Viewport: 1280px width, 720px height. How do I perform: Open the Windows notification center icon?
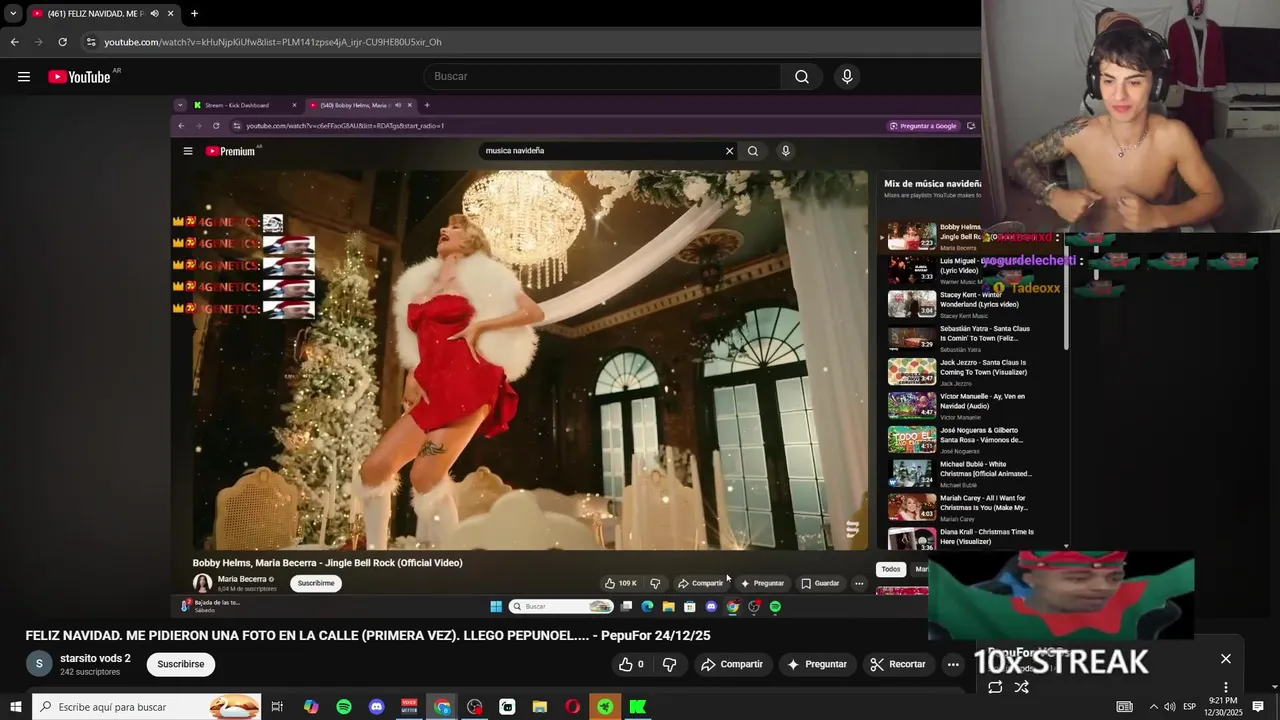pyautogui.click(x=1259, y=707)
